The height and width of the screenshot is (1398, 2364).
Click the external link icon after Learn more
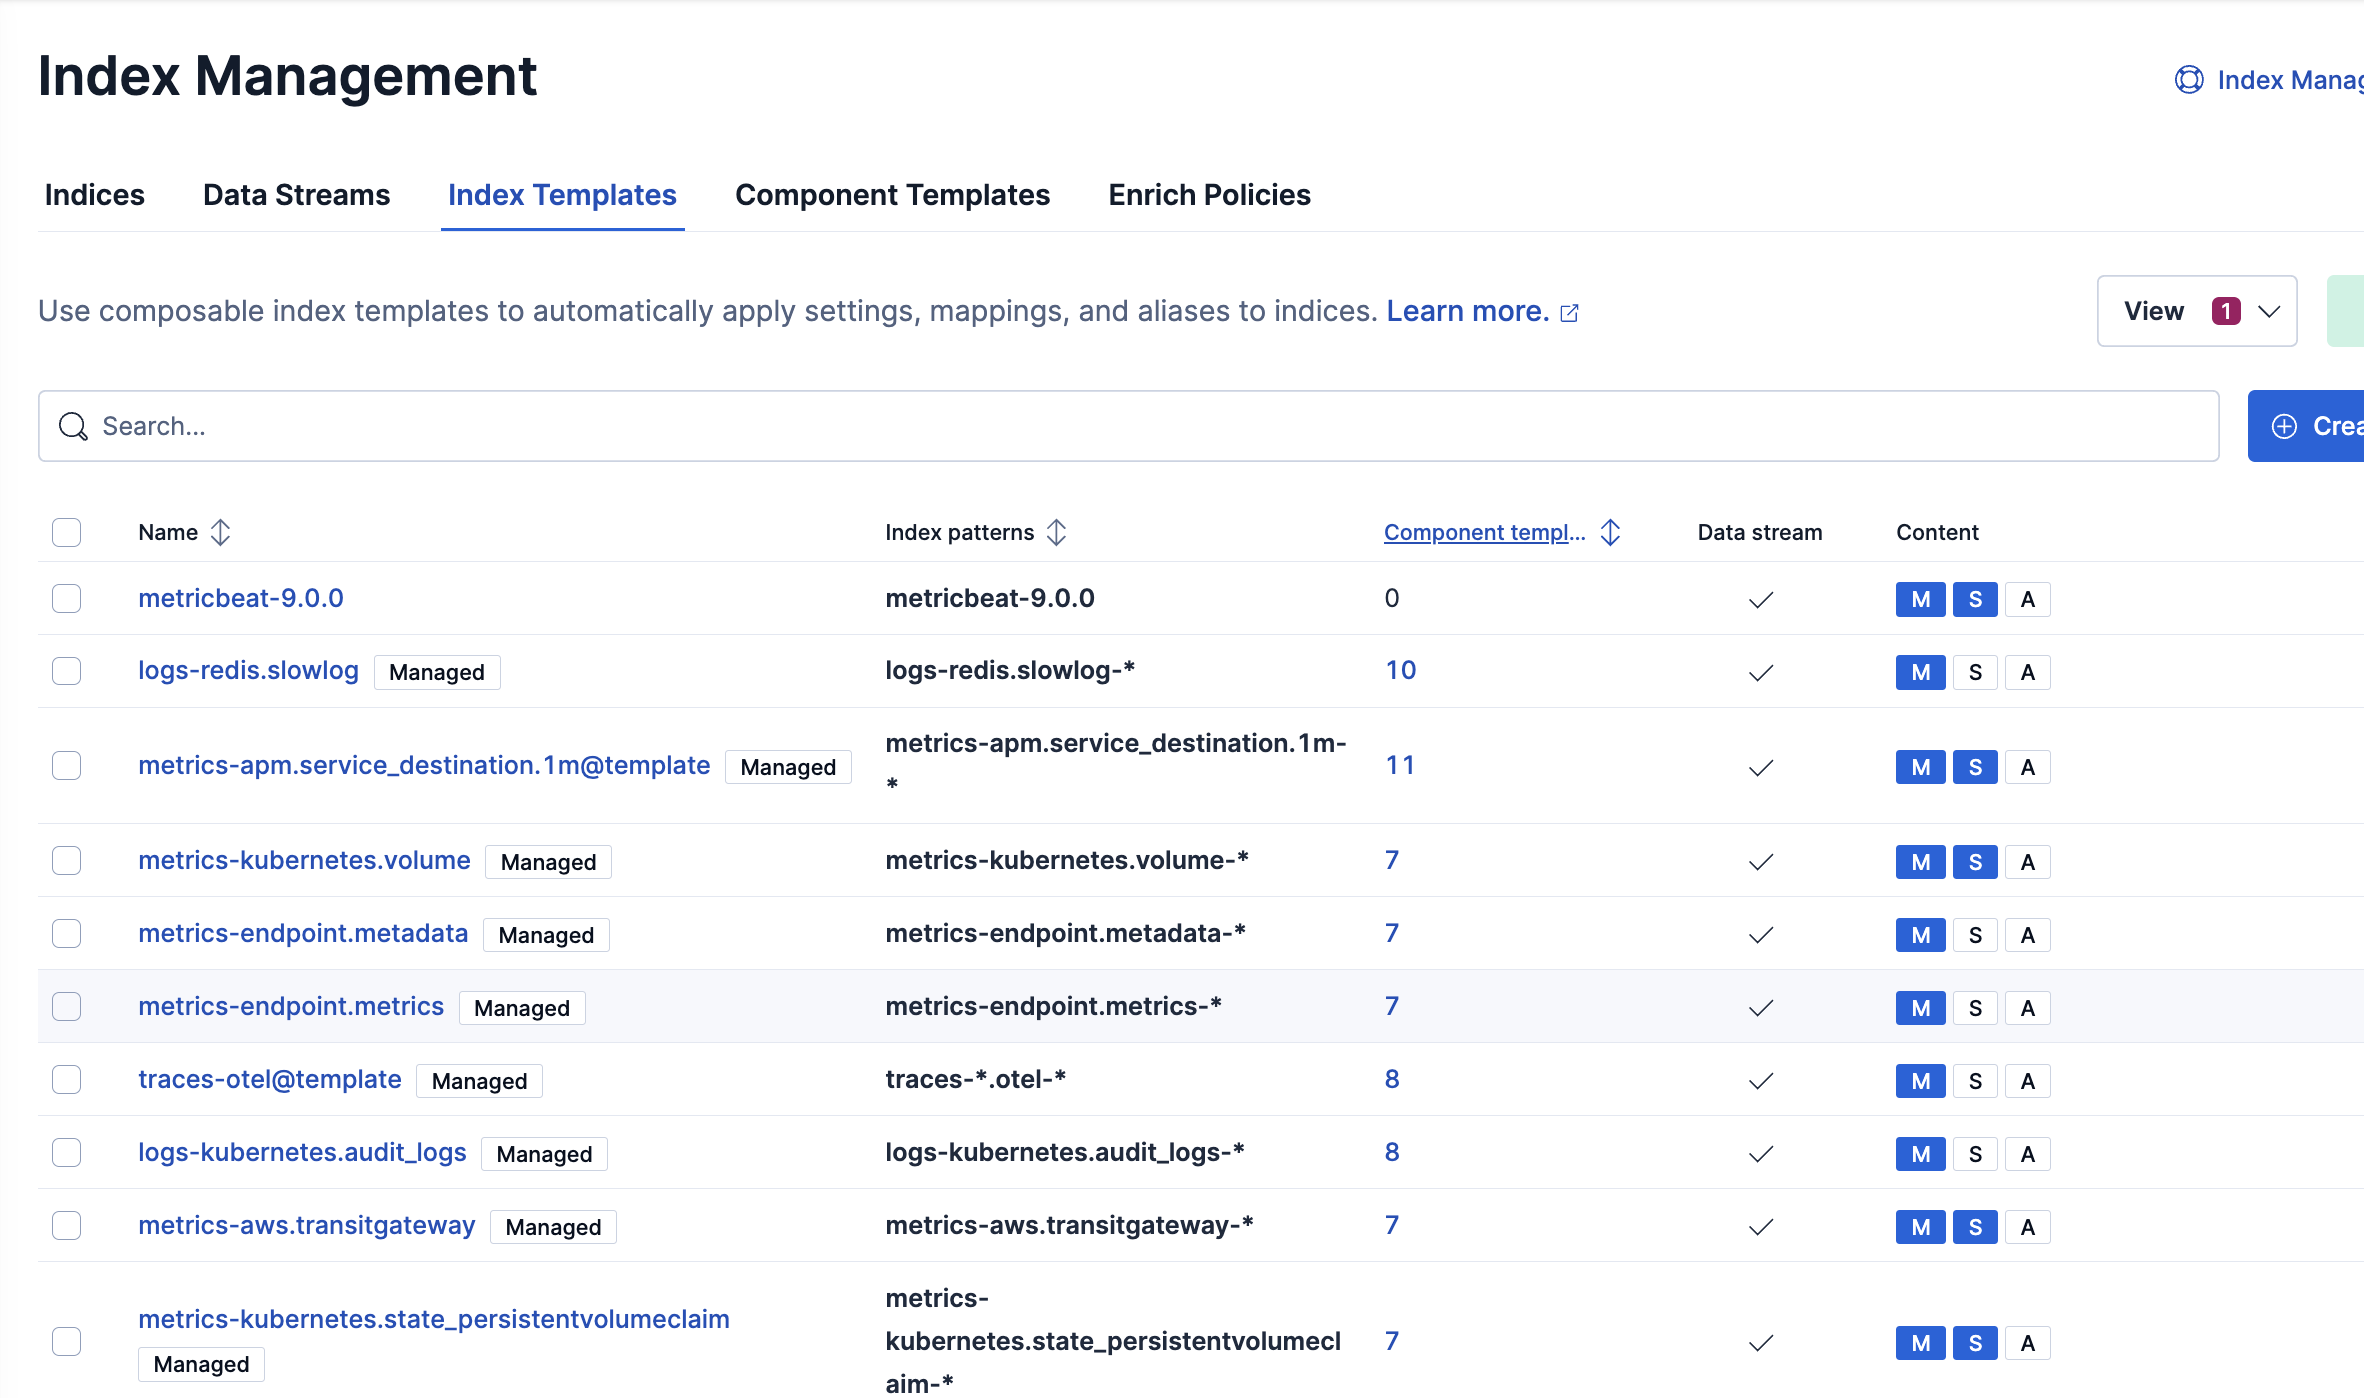[1570, 313]
